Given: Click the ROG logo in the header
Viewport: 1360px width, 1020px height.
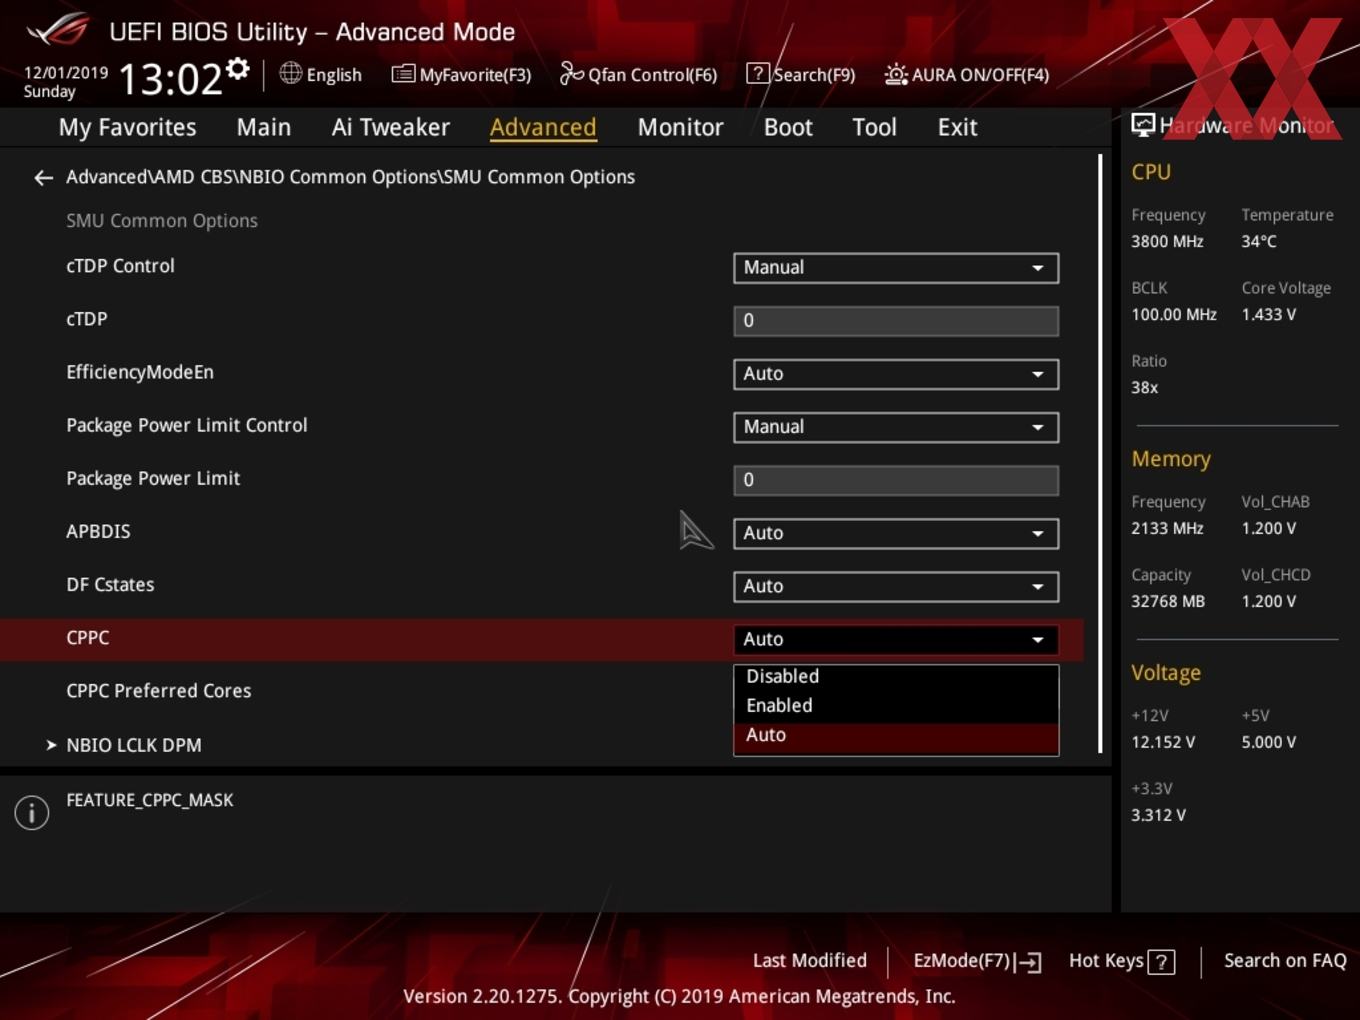Looking at the screenshot, I should pyautogui.click(x=58, y=30).
